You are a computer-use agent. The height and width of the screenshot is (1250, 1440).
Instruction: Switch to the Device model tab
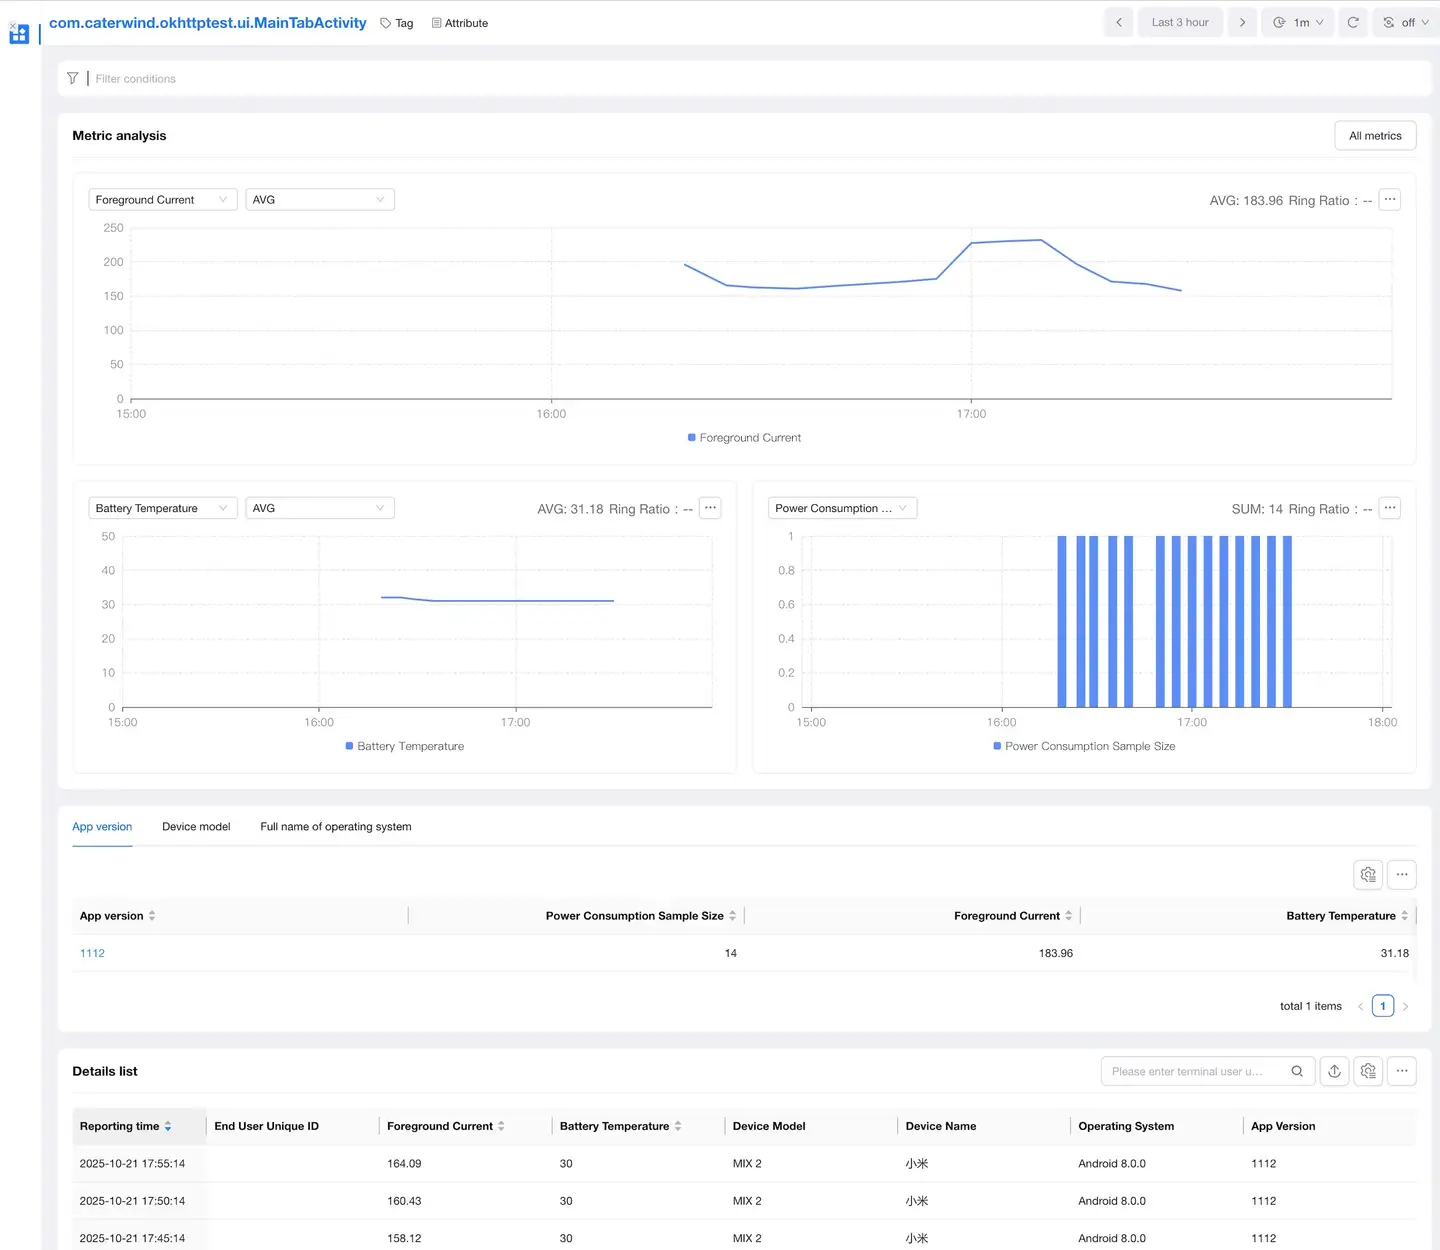coord(196,827)
